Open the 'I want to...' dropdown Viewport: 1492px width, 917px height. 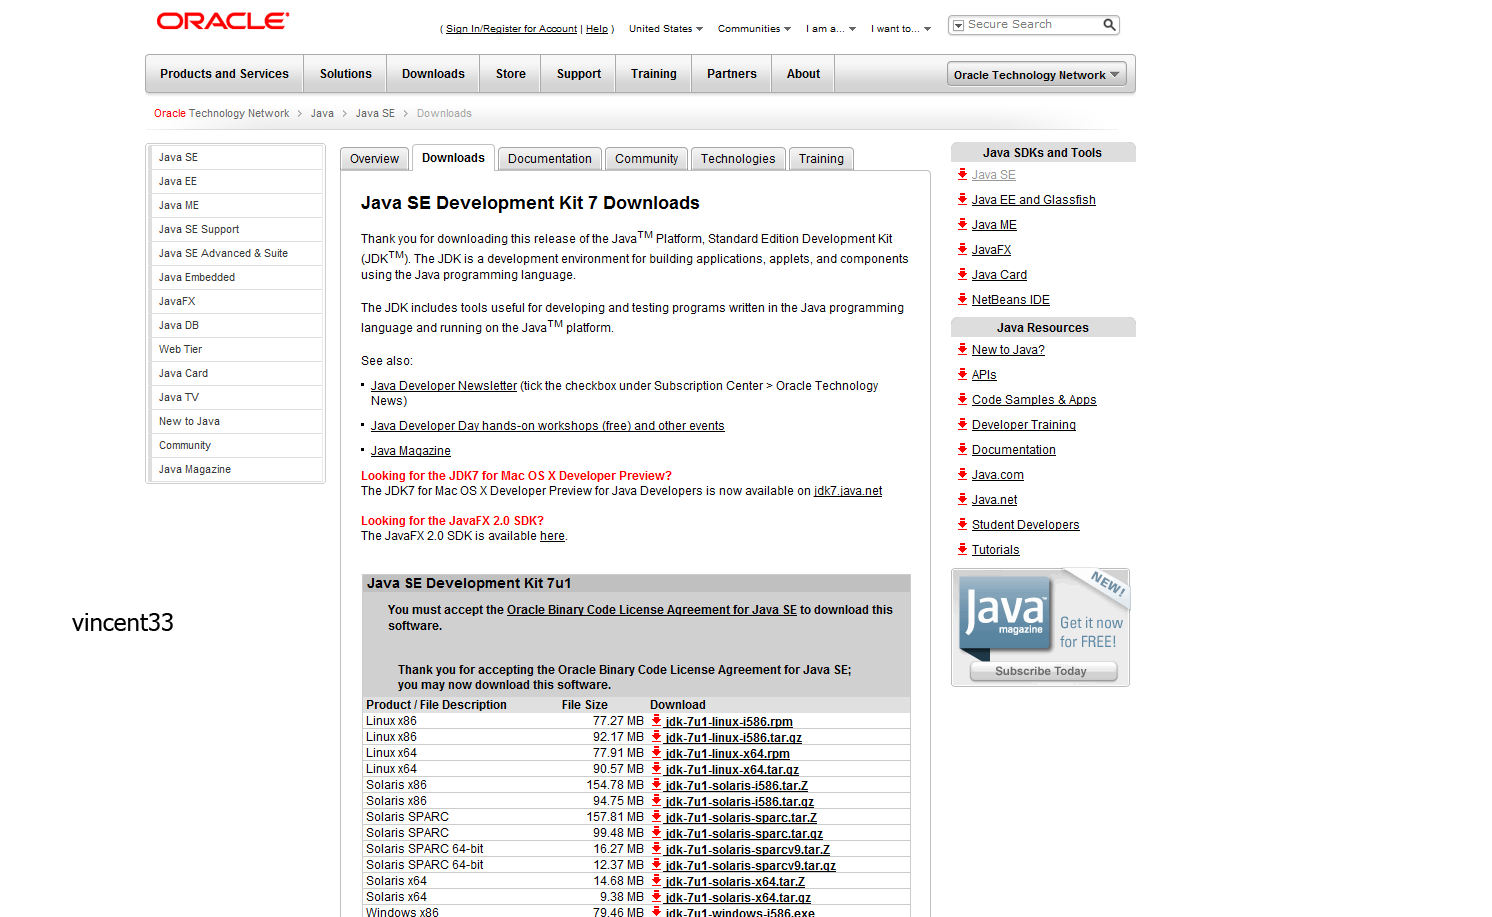(x=901, y=29)
